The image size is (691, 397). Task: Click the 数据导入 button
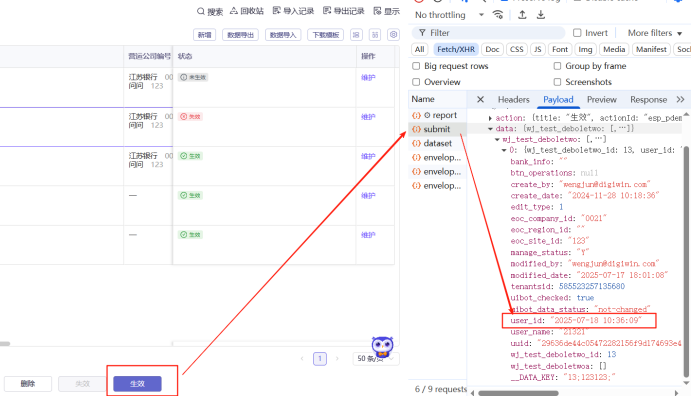pos(283,35)
